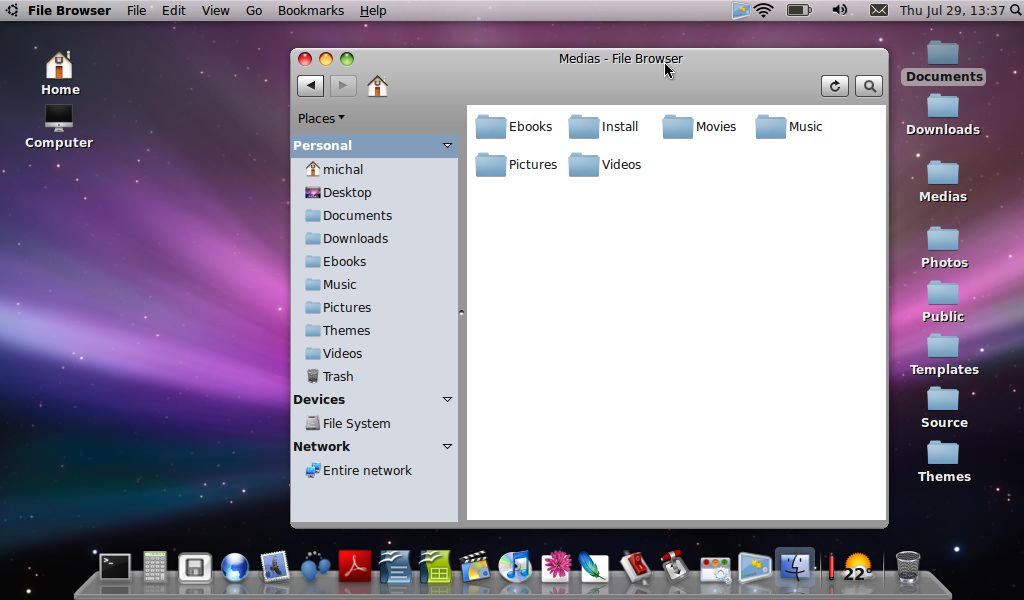1024x600 pixels.
Task: Open the volume control in menu bar
Action: point(840,10)
